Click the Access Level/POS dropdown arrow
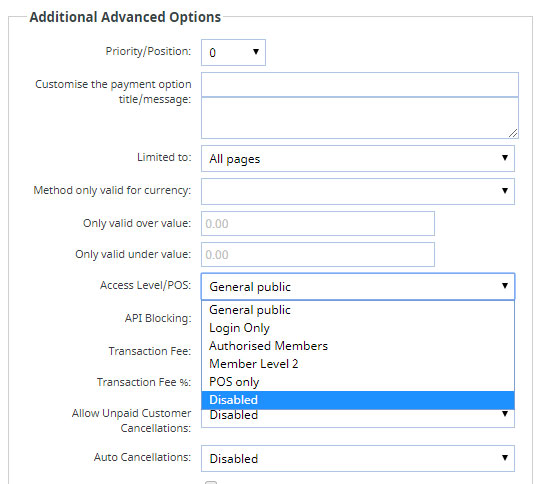Screen dimensions: 542x484 coord(505,286)
